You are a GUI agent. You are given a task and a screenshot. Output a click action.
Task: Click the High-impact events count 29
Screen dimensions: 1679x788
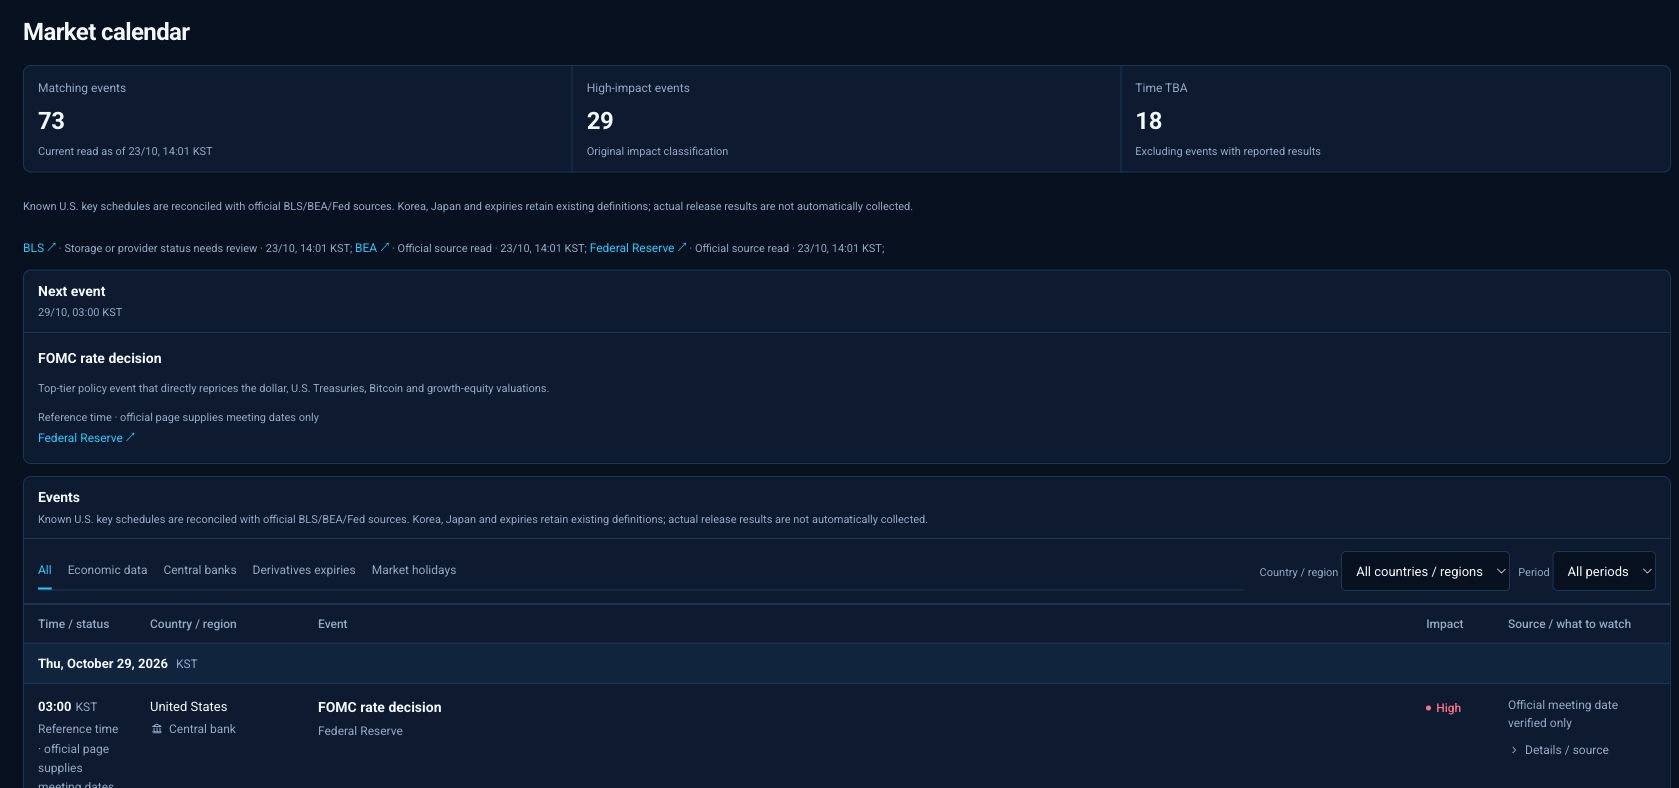pos(600,121)
